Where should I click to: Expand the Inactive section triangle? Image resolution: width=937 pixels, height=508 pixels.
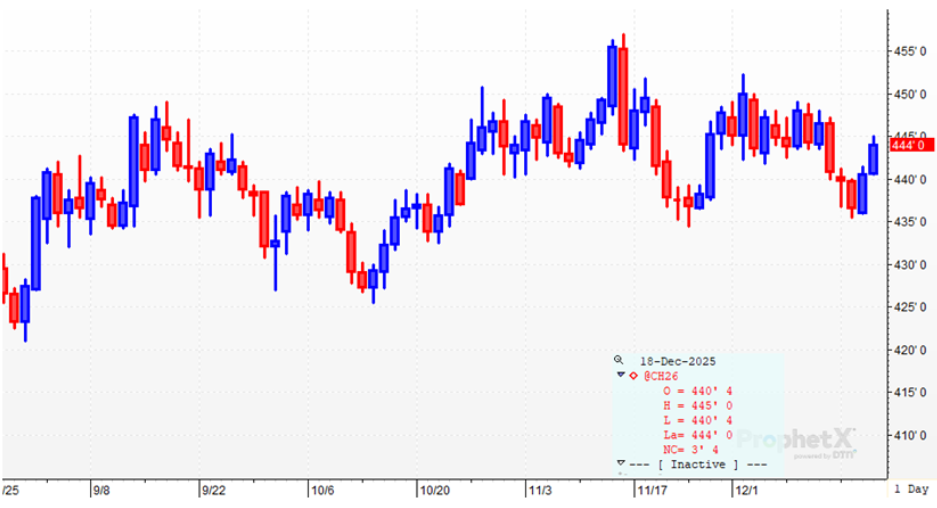621,463
